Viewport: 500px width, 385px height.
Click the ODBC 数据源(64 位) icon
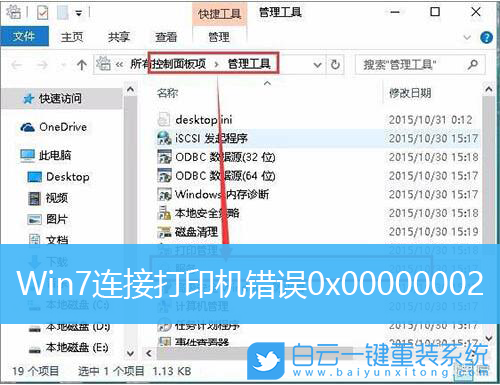[164, 175]
